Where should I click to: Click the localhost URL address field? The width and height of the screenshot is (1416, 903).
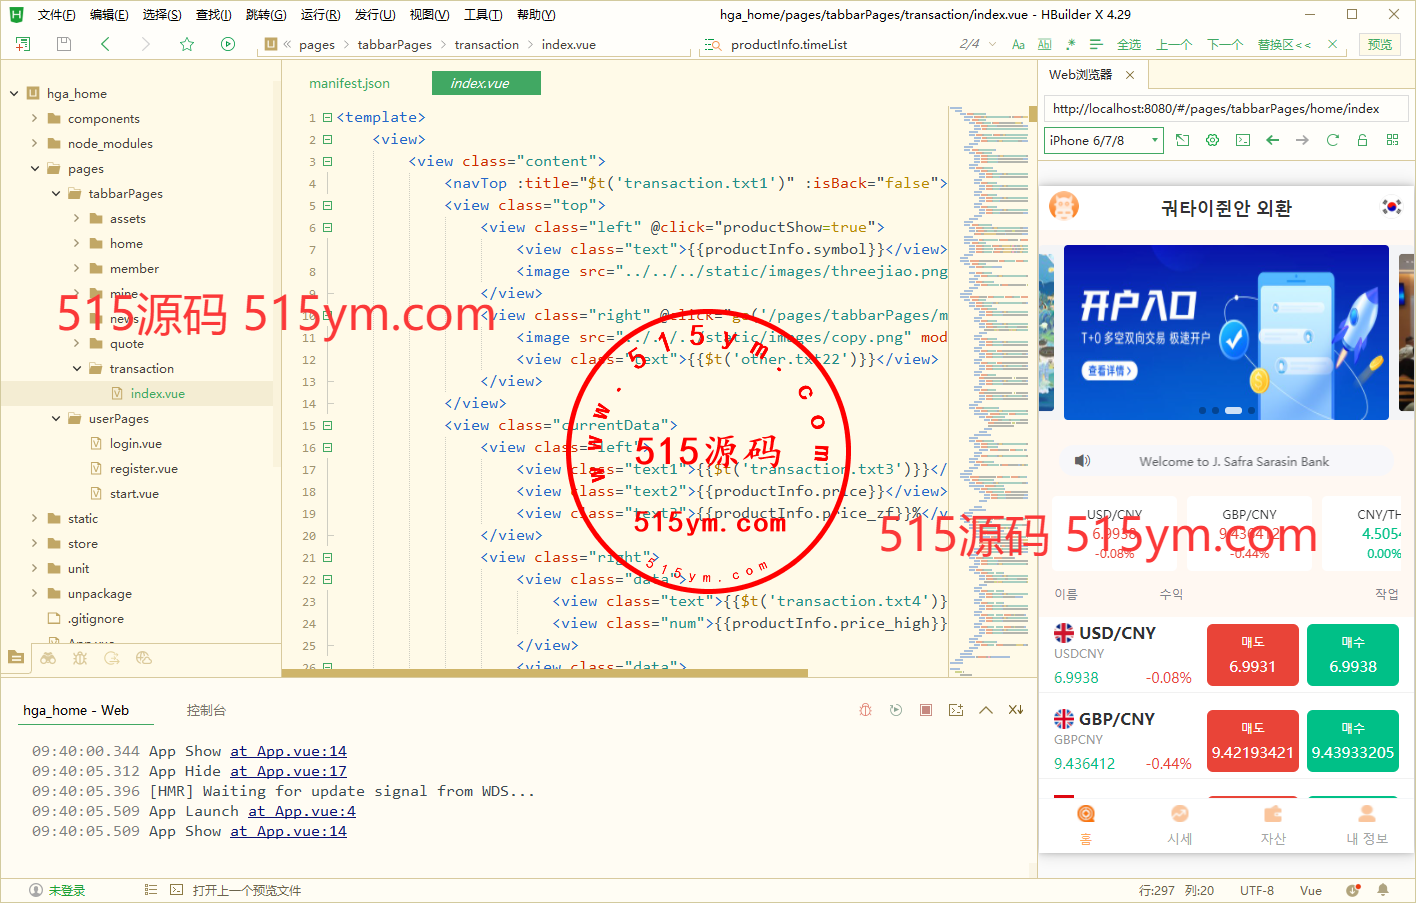click(x=1225, y=109)
